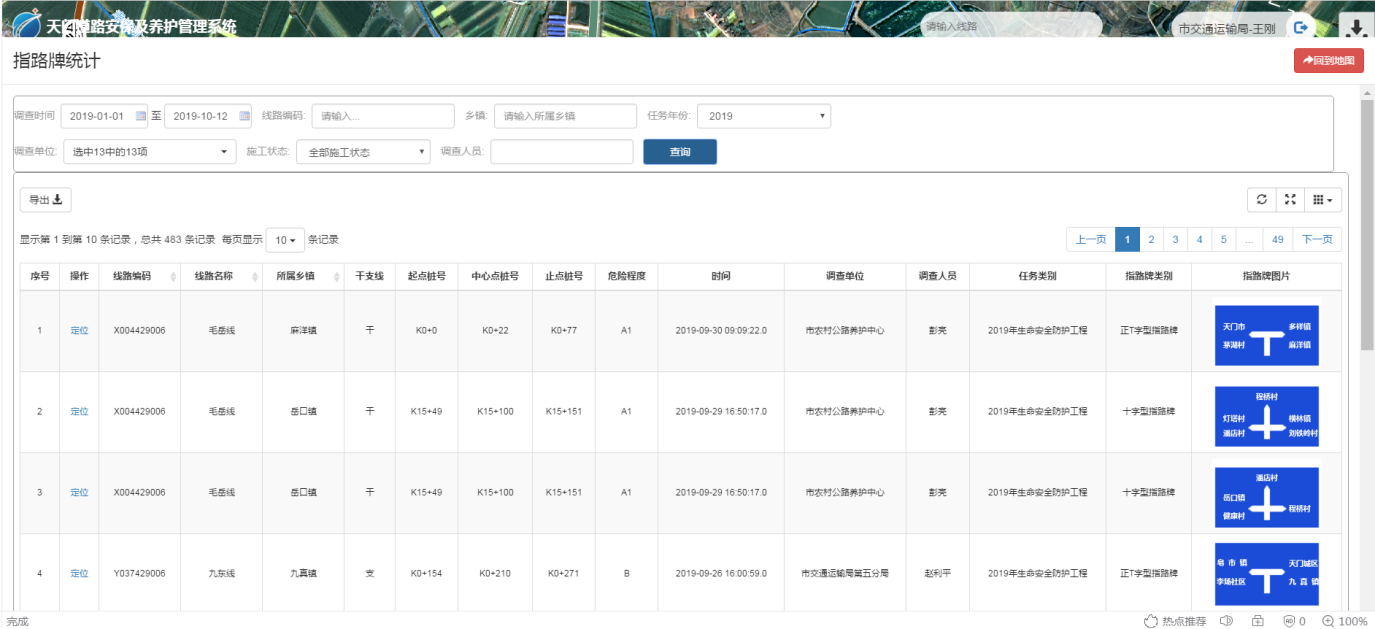Click the 热点推荐 icon in status bar

click(x=1151, y=621)
